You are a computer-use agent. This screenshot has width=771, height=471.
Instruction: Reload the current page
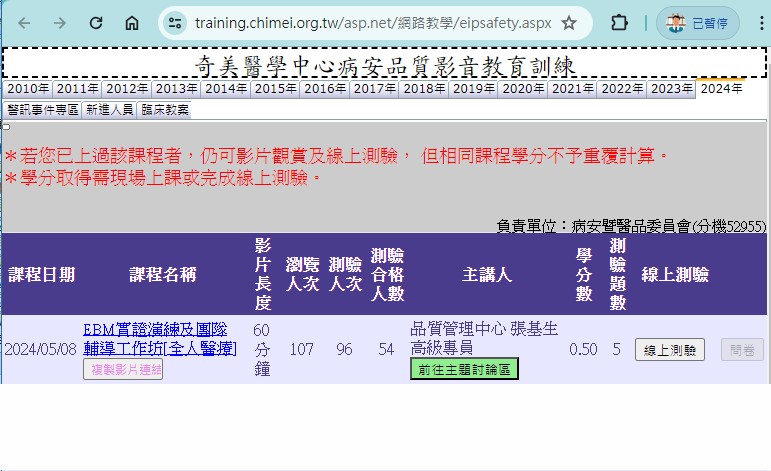pyautogui.click(x=96, y=23)
